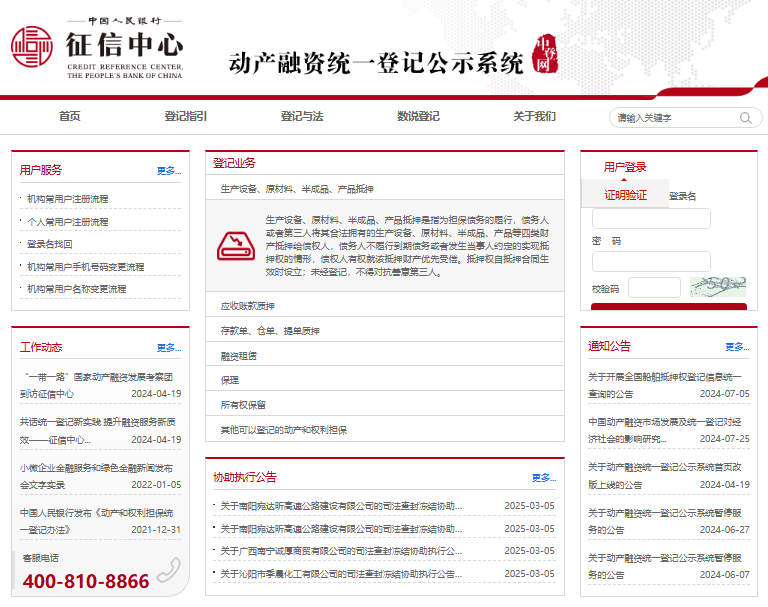768x607 pixels.
Task: Click the Credit Reference Center logo
Action: [x=97, y=48]
